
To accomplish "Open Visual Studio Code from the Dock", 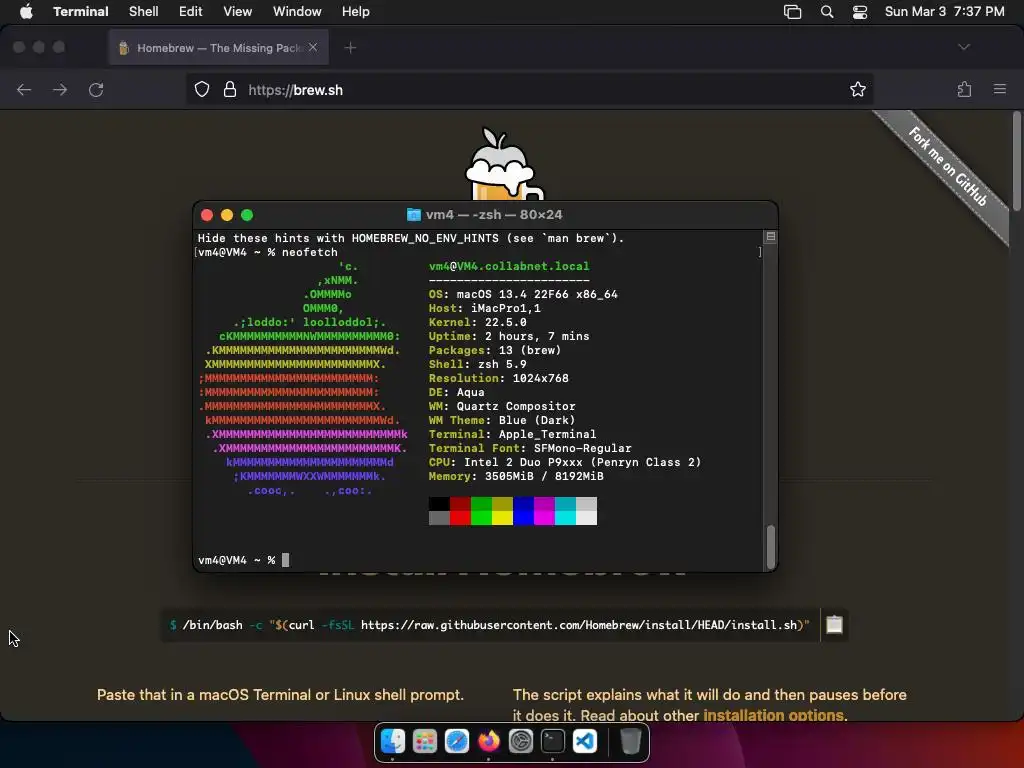I will click(585, 741).
